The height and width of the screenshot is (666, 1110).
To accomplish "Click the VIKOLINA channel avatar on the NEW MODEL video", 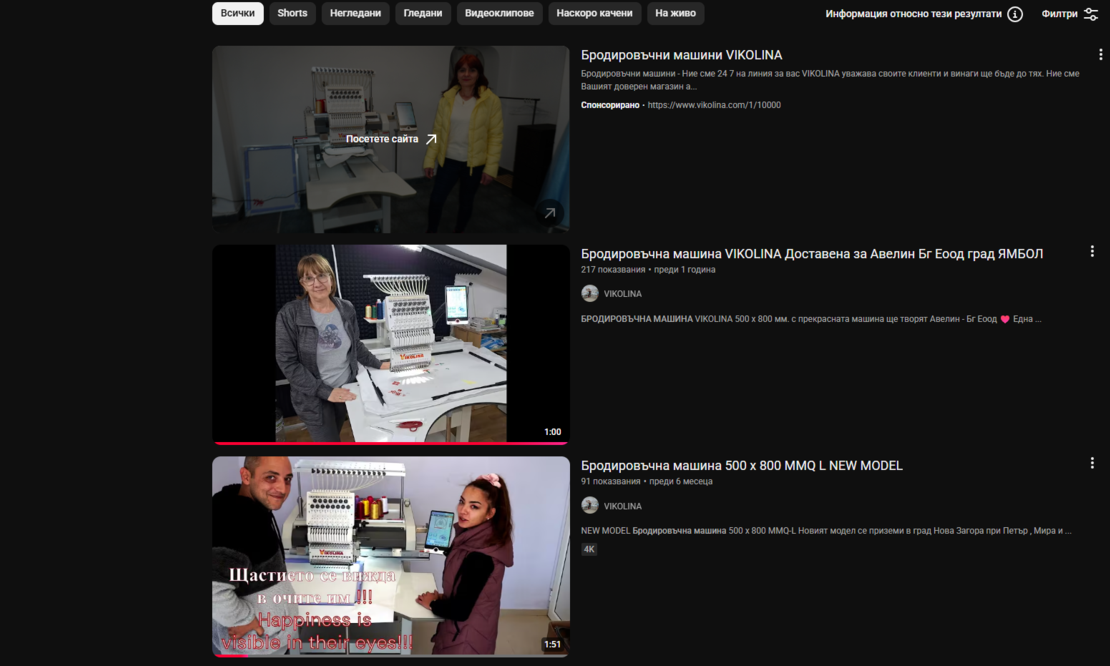I will tap(590, 505).
